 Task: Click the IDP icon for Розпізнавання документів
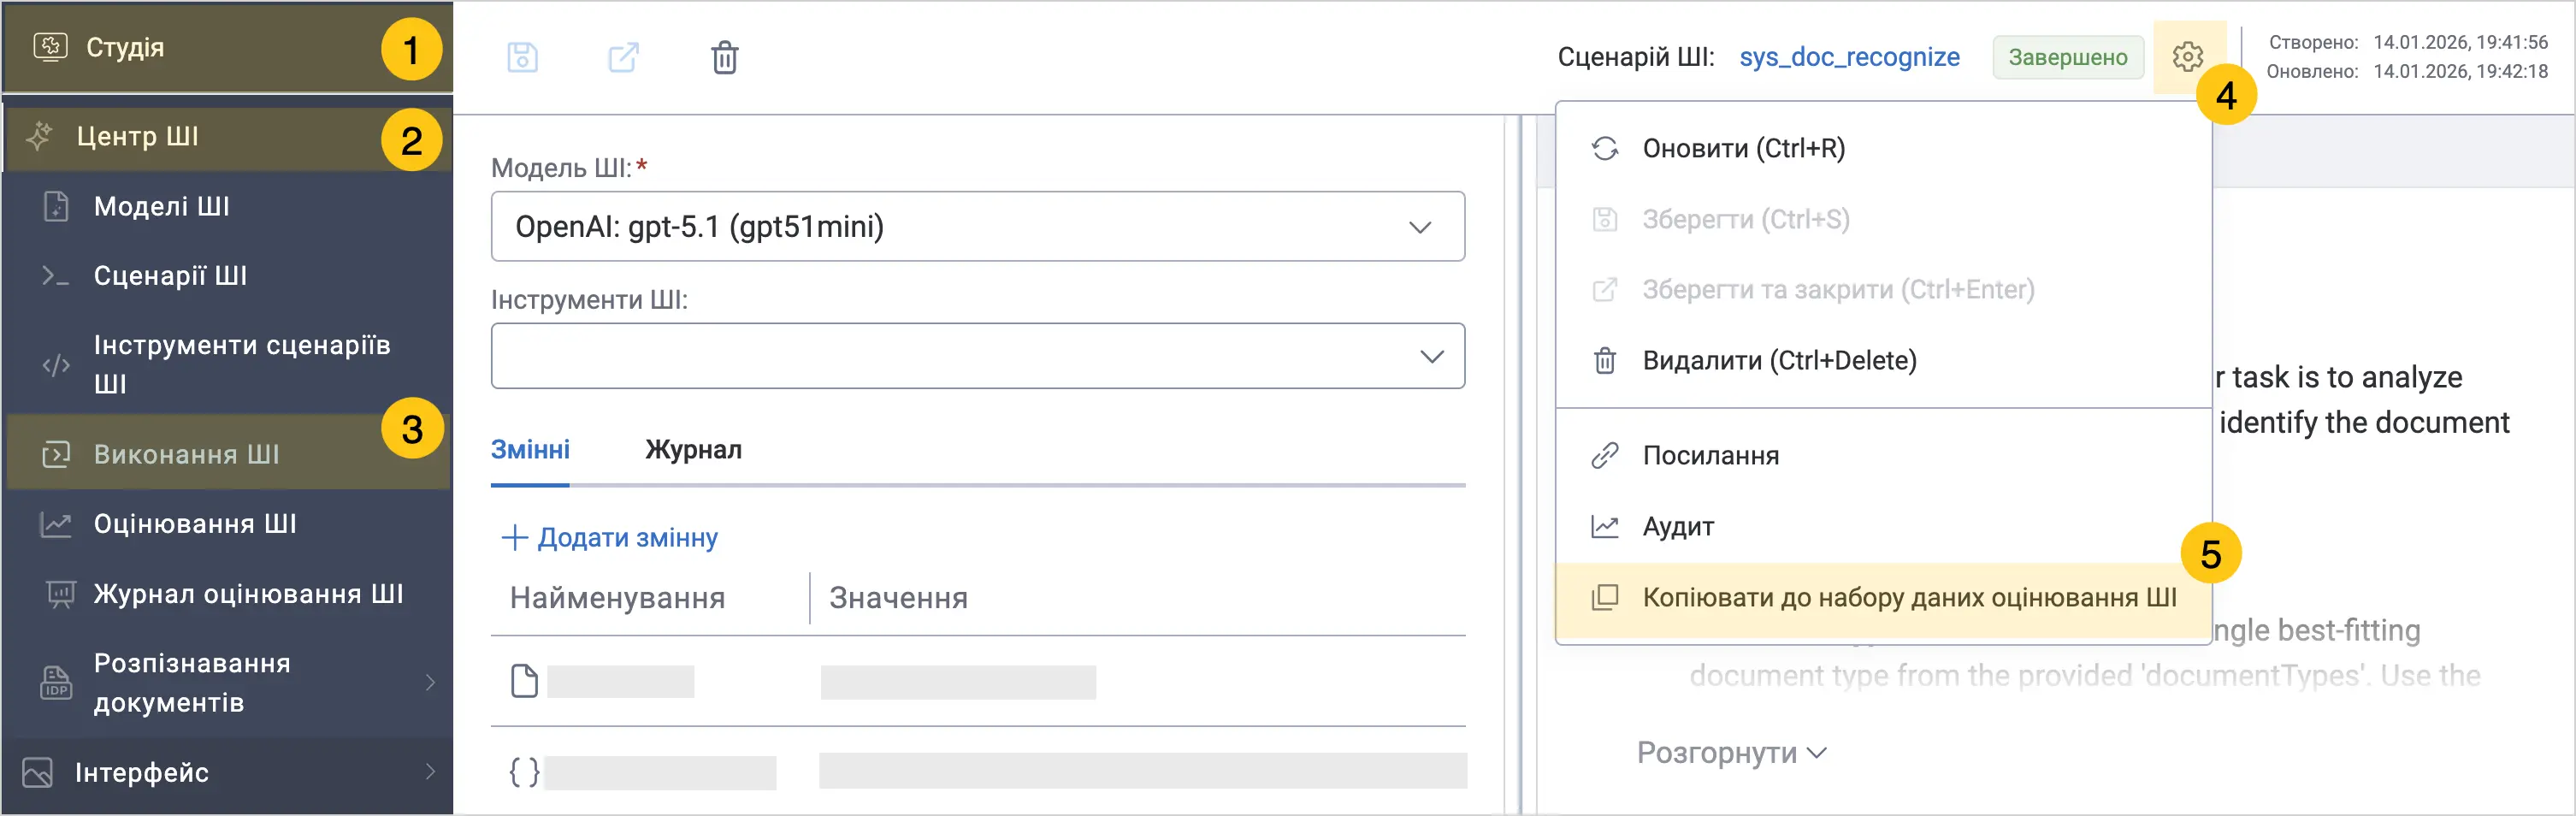point(56,683)
